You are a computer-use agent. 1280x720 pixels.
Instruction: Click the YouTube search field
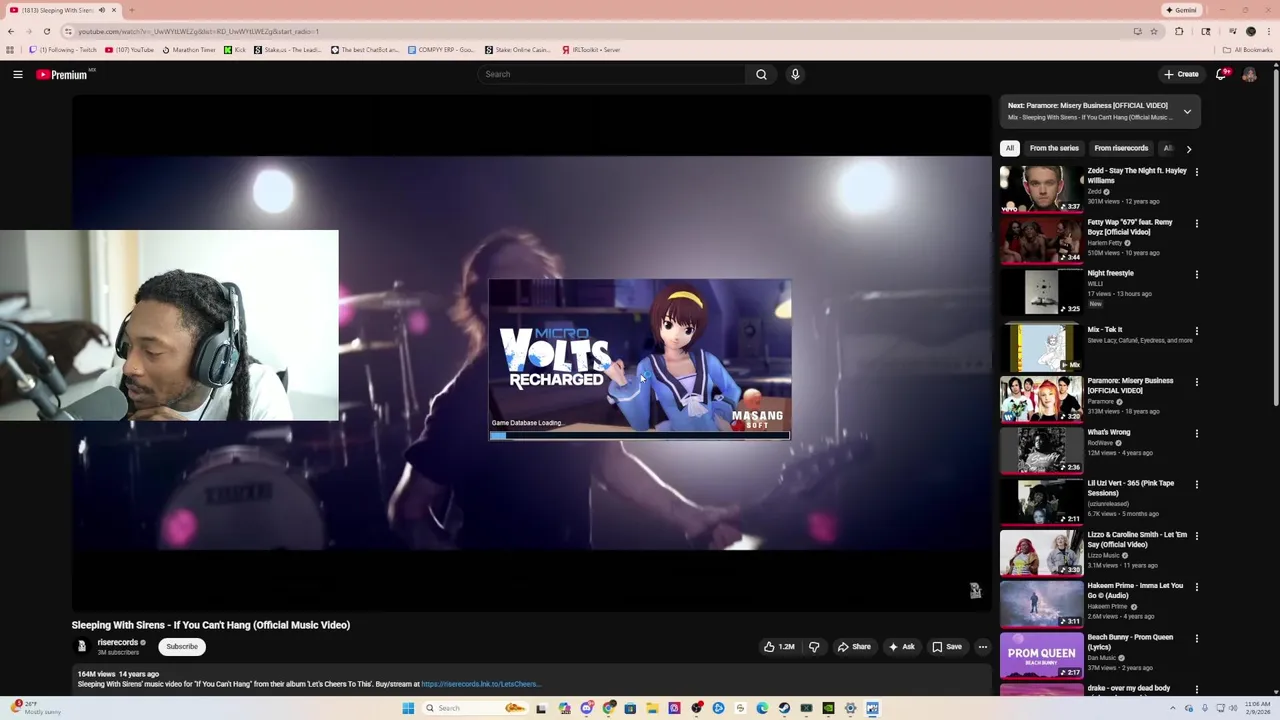pos(612,74)
